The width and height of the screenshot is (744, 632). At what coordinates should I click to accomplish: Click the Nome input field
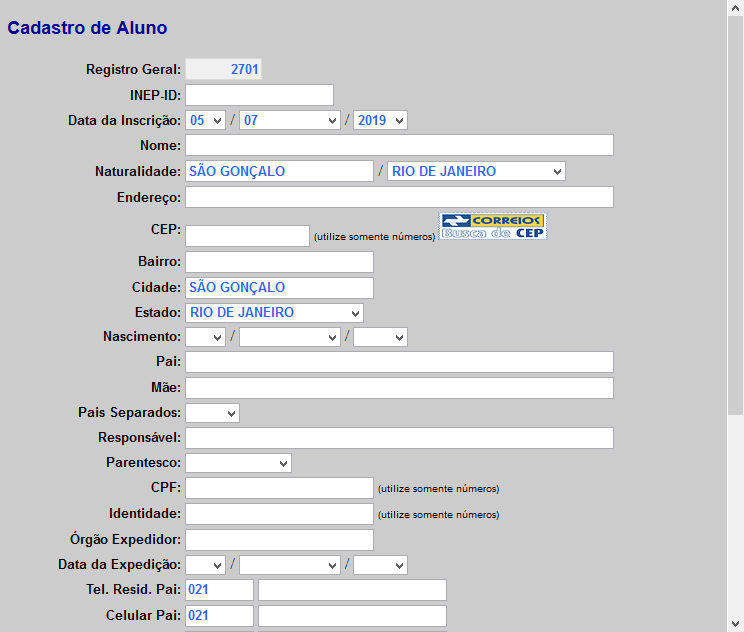(x=399, y=146)
